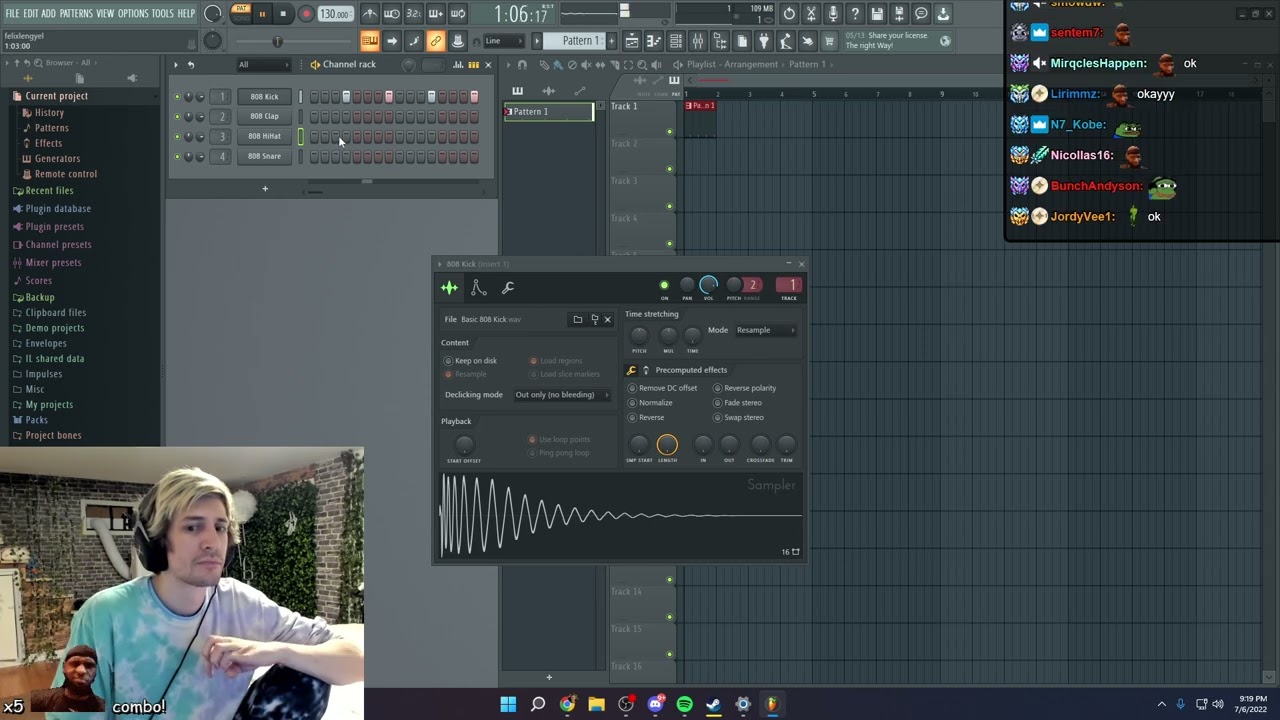Open the Declicking mode dropdown
Image resolution: width=1280 pixels, height=720 pixels.
point(563,395)
